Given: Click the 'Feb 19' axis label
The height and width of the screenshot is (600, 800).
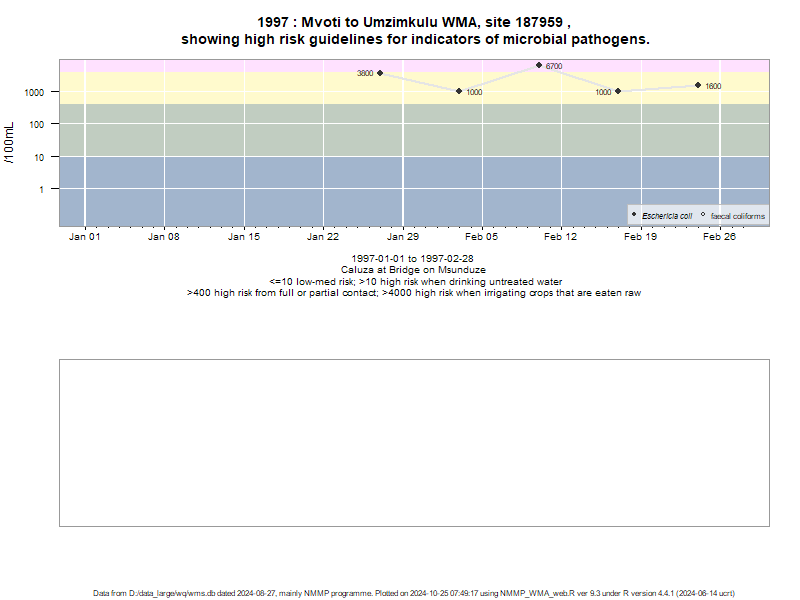Looking at the screenshot, I should pyautogui.click(x=640, y=237).
